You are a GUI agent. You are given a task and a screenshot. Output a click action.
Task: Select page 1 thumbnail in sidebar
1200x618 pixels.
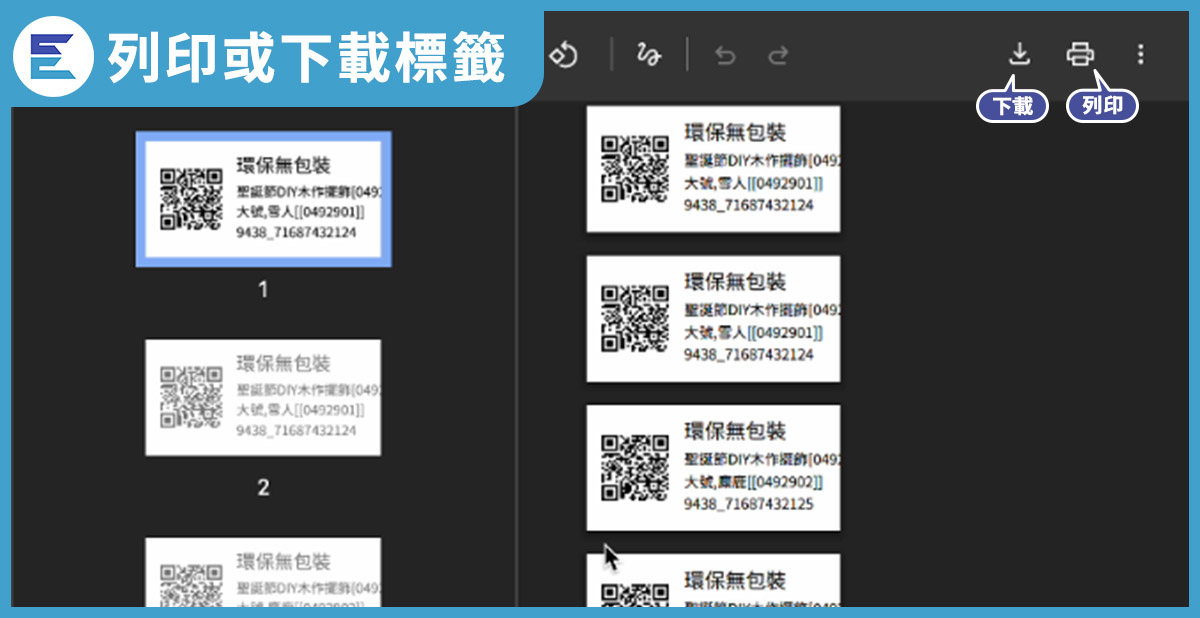click(x=263, y=200)
